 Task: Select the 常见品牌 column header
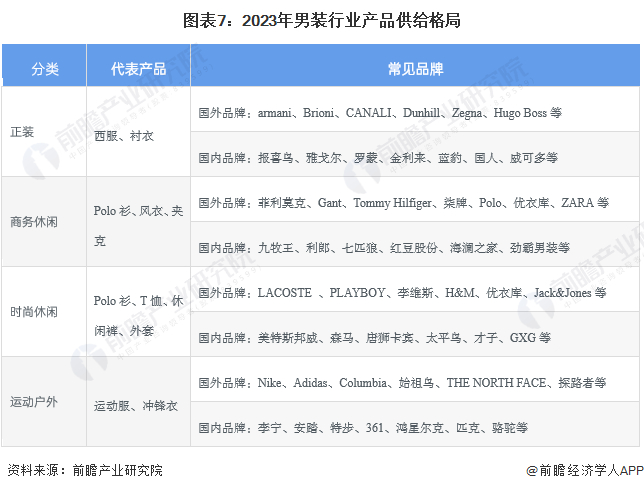415,65
